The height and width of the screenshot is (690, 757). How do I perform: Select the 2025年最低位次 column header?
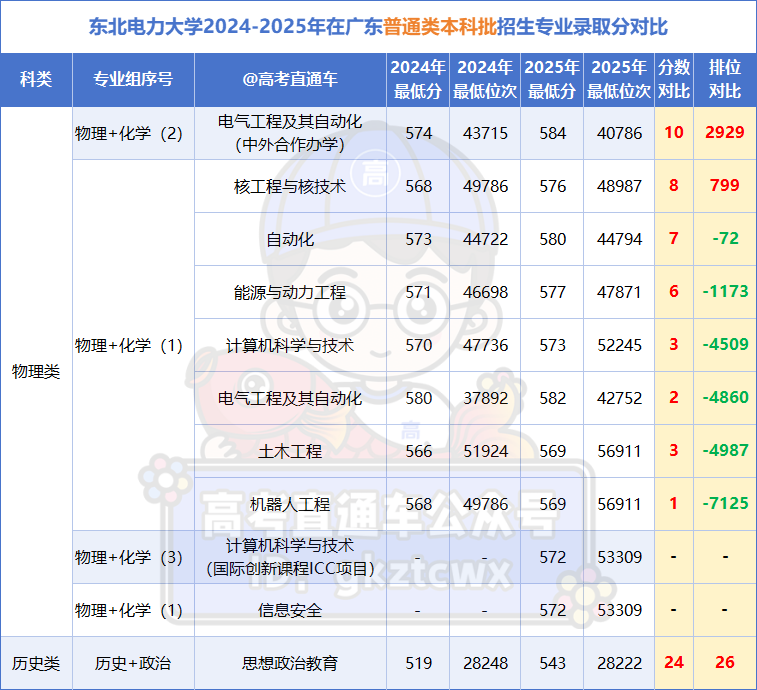coord(619,80)
